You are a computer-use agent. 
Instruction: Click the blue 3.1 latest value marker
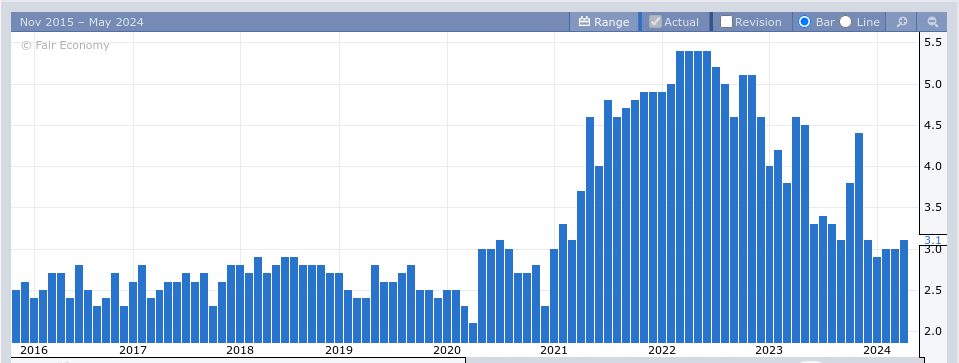click(x=932, y=240)
